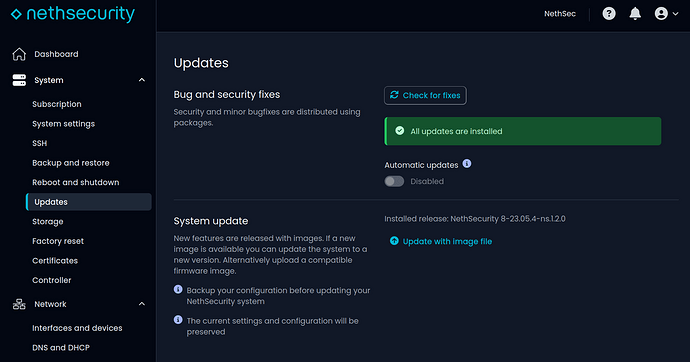This screenshot has width=690, height=362.
Task: Click the System server icon
Action: tap(19, 80)
